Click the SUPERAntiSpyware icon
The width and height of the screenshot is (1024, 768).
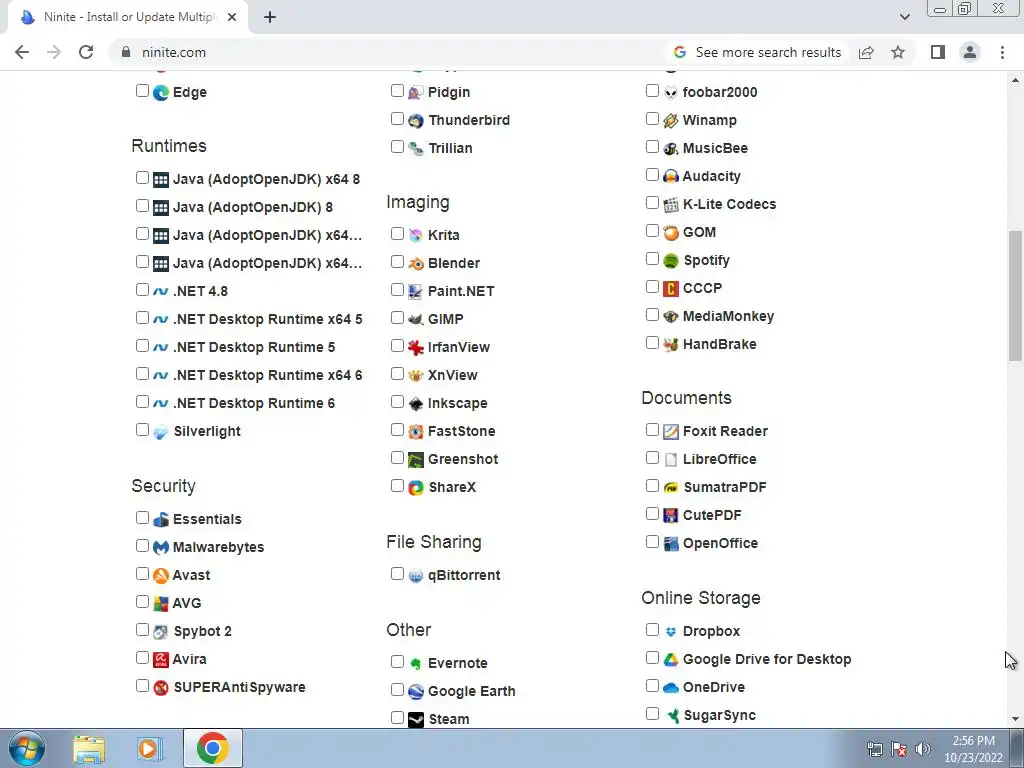(x=161, y=688)
